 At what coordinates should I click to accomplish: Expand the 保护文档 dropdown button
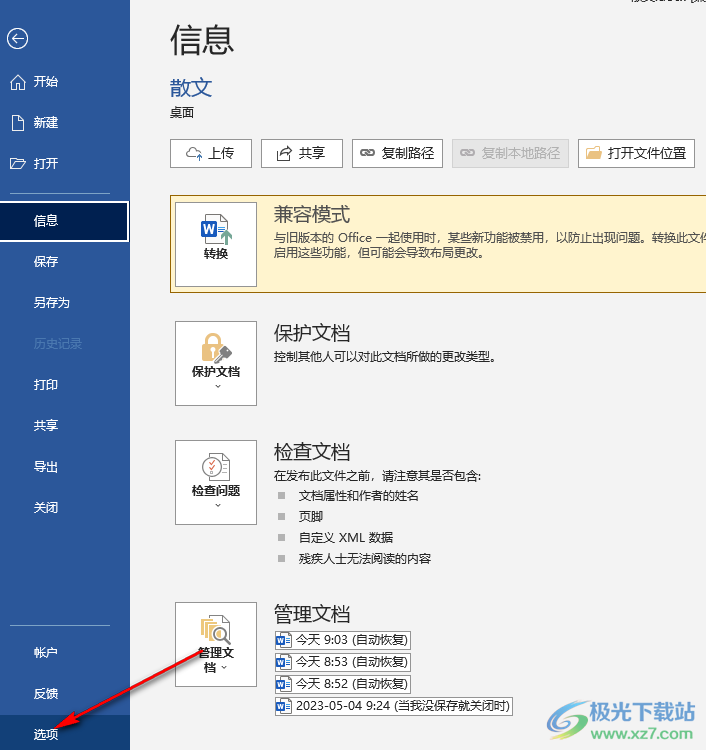(x=216, y=363)
